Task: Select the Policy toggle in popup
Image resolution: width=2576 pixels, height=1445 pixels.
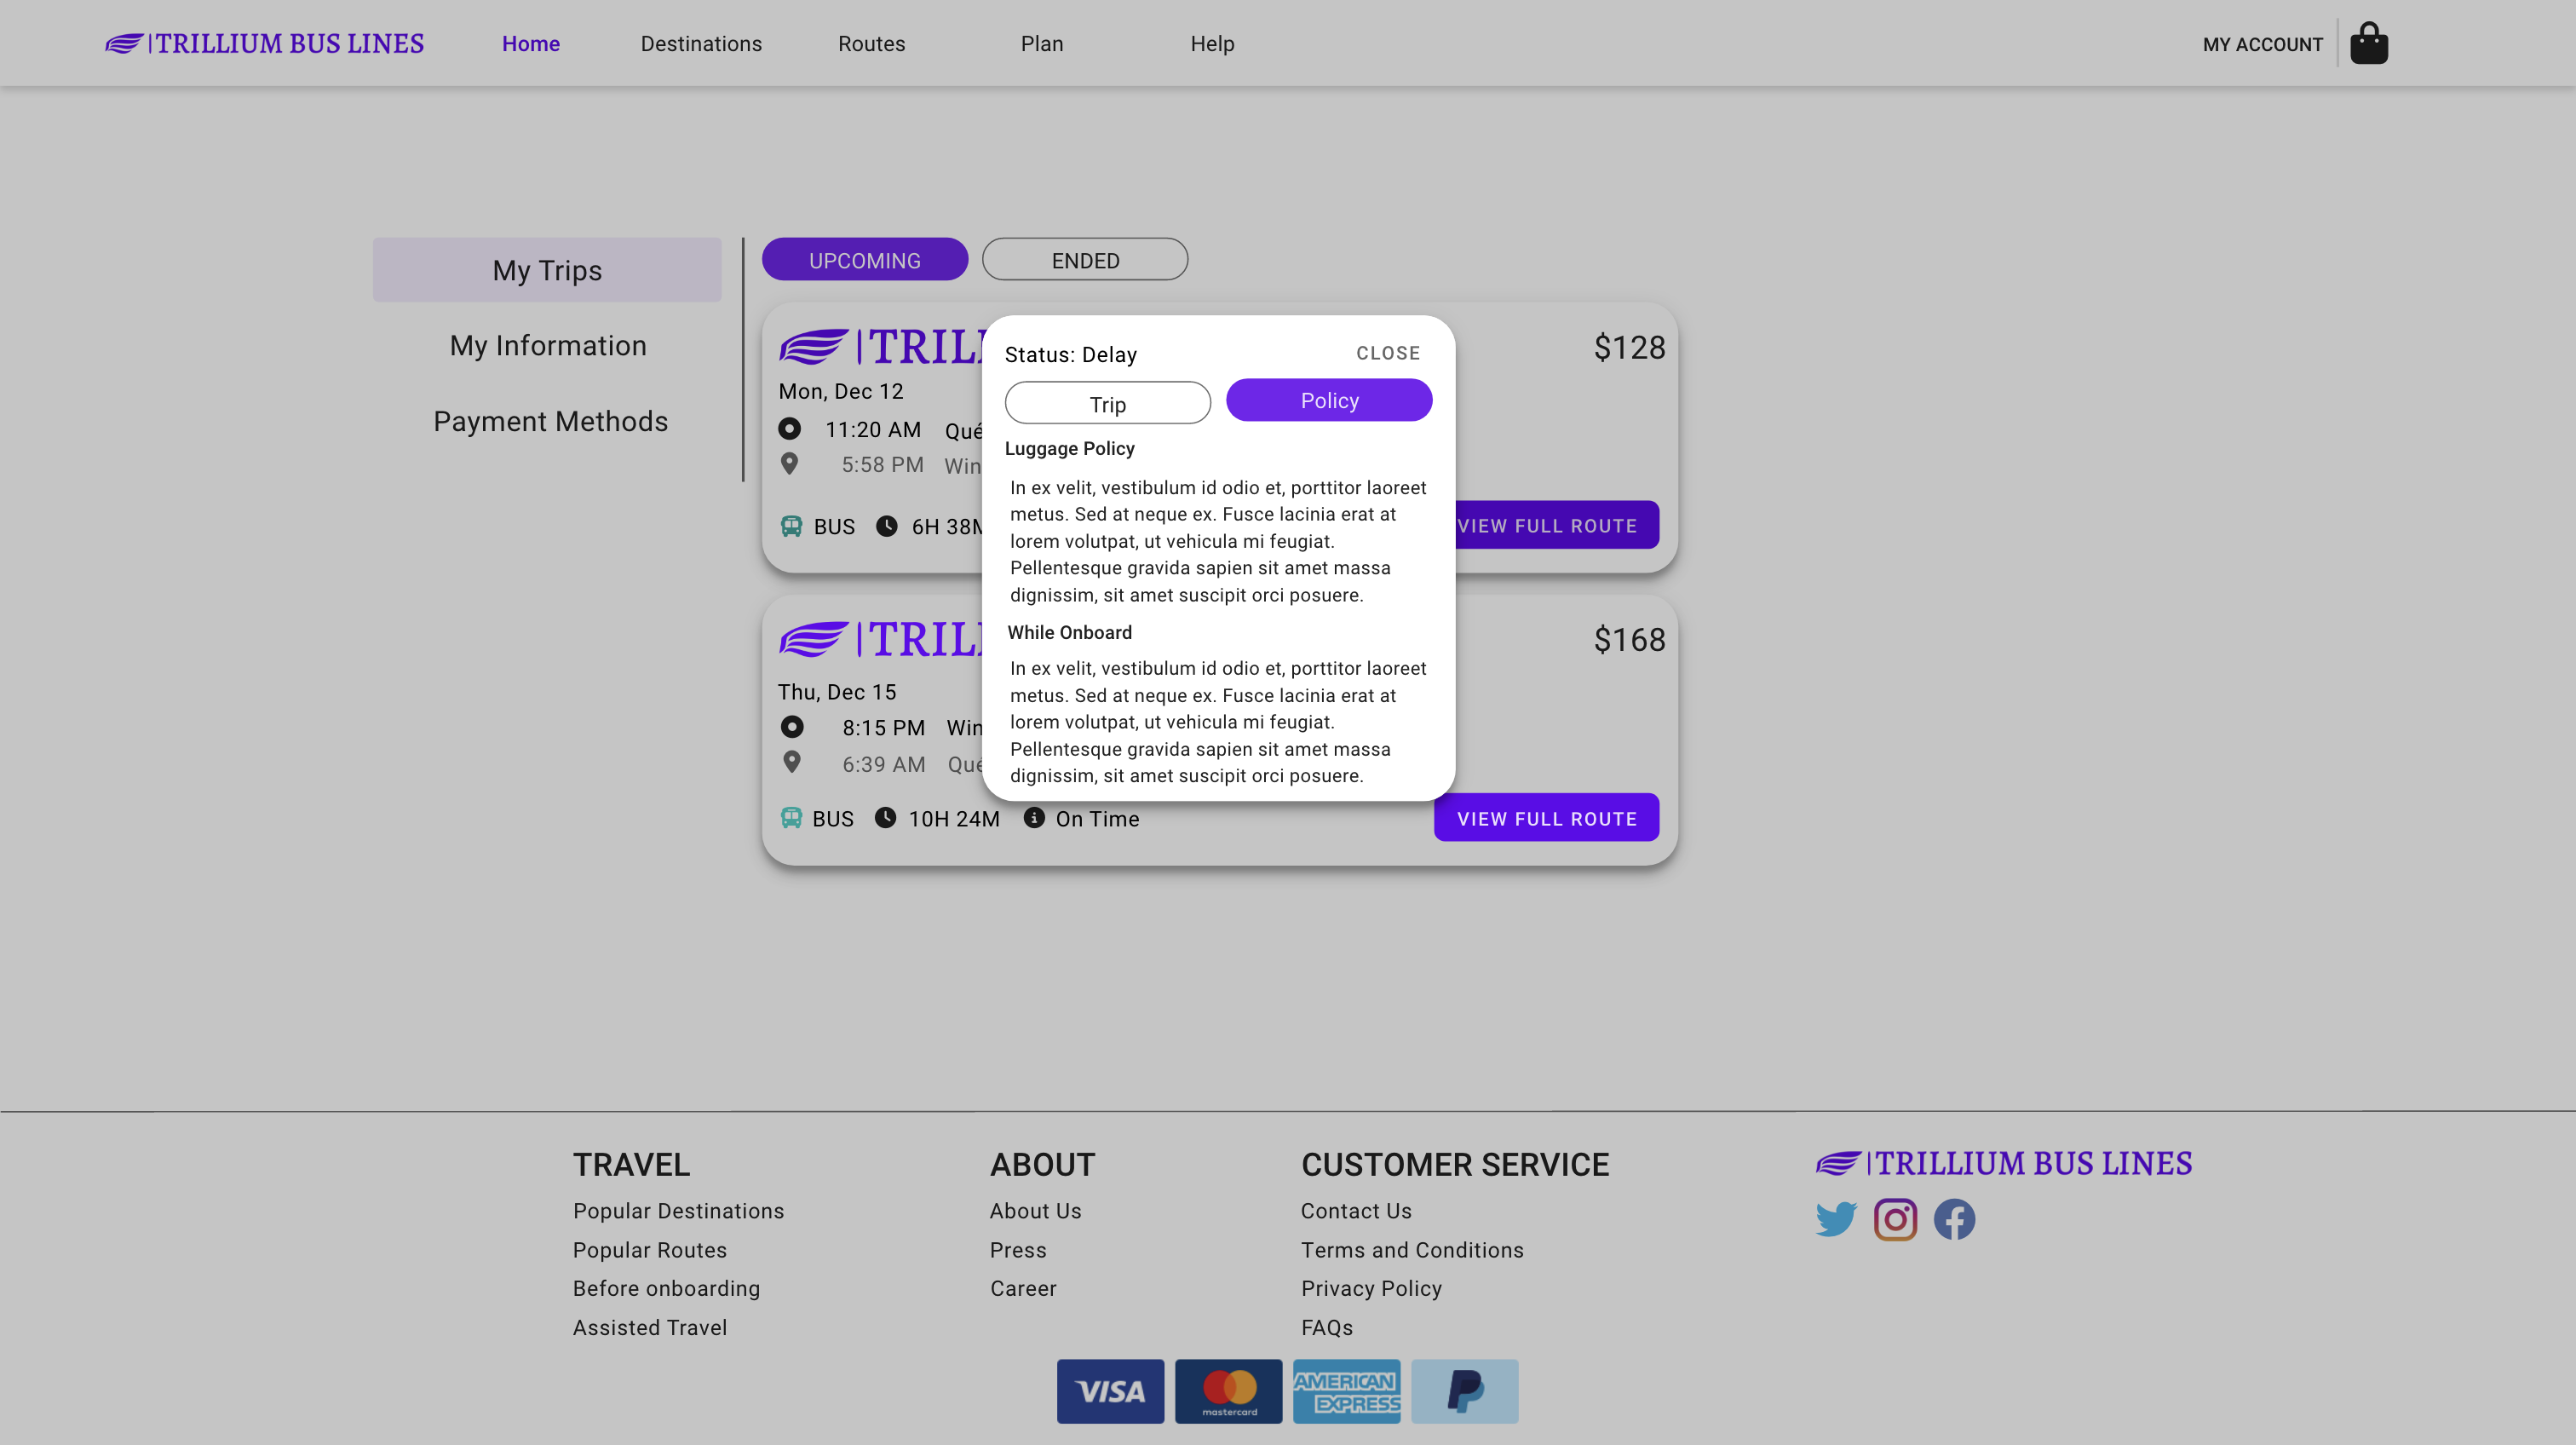Action: [x=1328, y=400]
